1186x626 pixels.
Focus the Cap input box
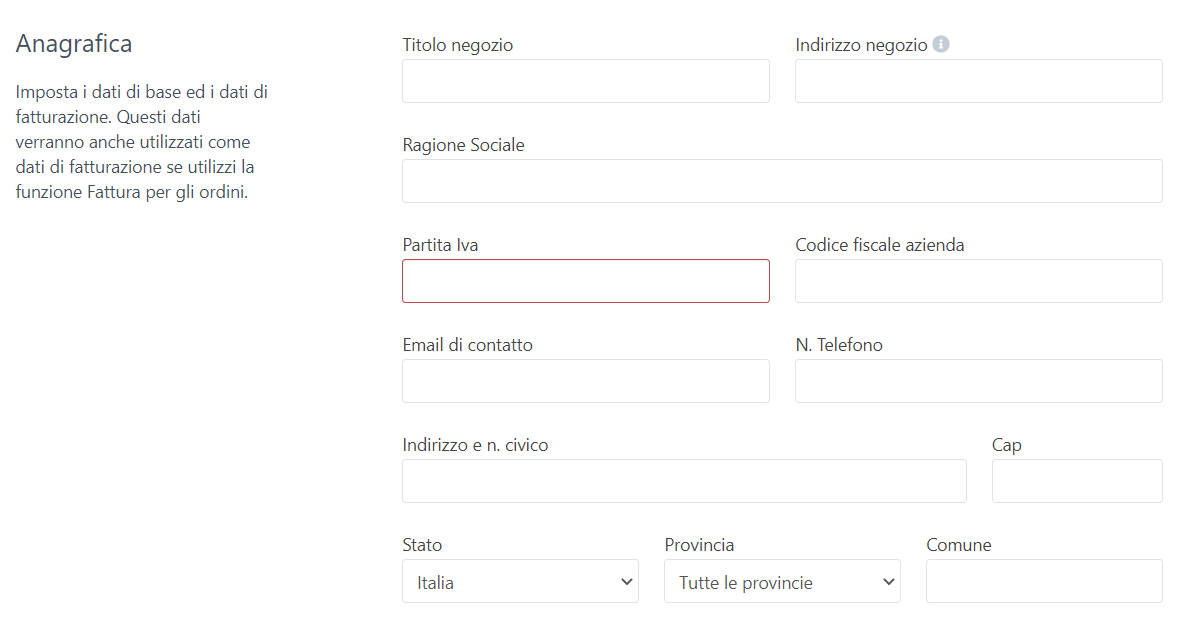1077,481
